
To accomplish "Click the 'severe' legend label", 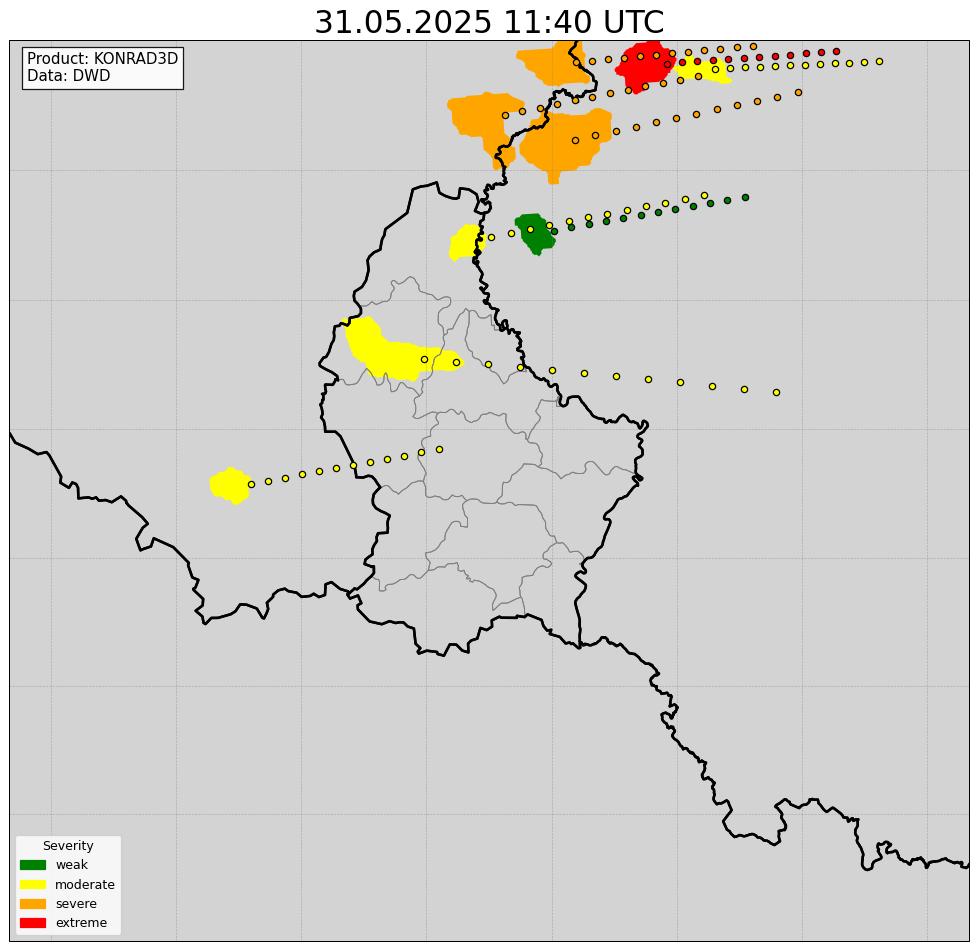I will tap(76, 903).
